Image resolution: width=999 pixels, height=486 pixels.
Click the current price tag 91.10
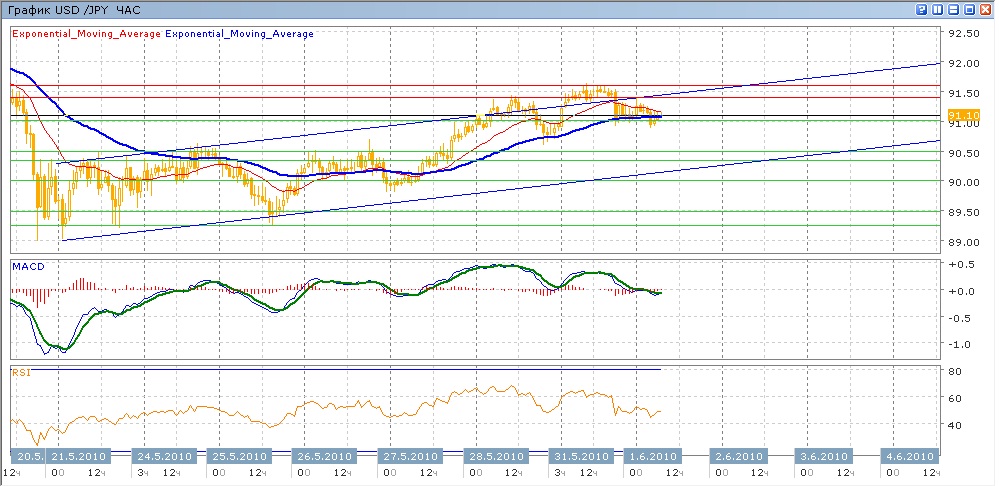click(x=964, y=117)
